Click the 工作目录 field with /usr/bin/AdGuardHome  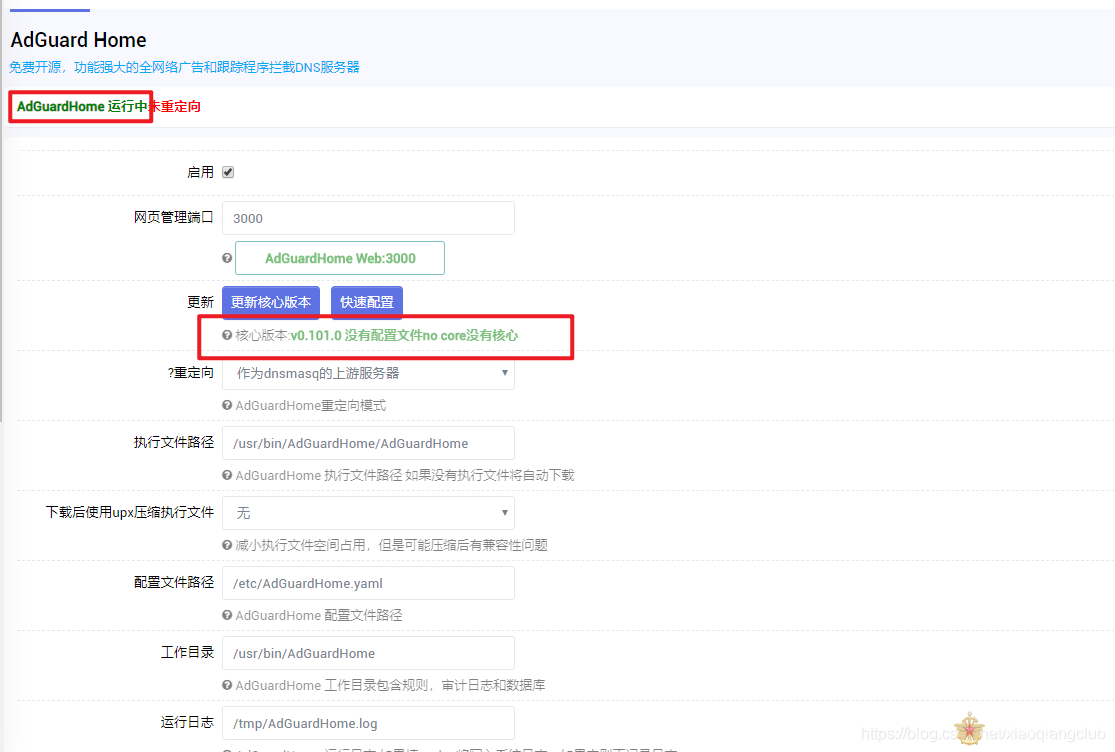[368, 653]
